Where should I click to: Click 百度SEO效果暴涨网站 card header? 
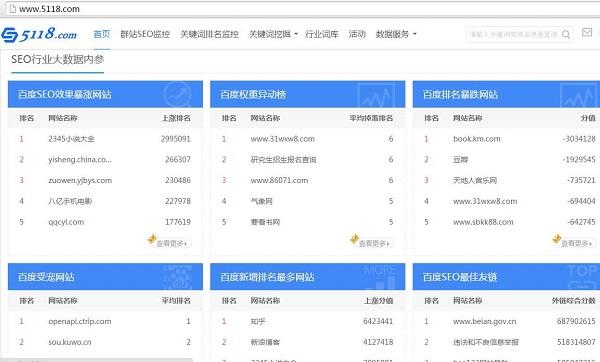105,94
